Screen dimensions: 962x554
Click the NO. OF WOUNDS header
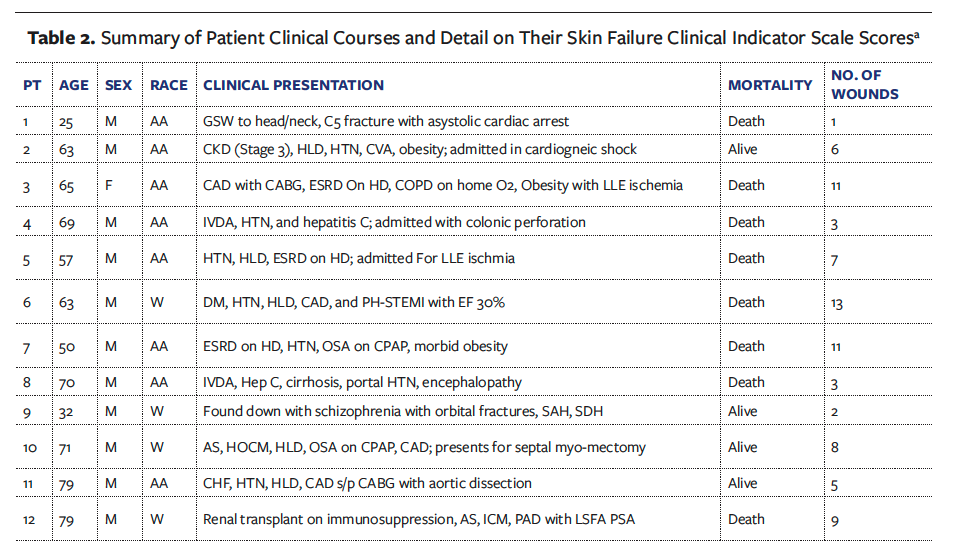click(x=864, y=86)
